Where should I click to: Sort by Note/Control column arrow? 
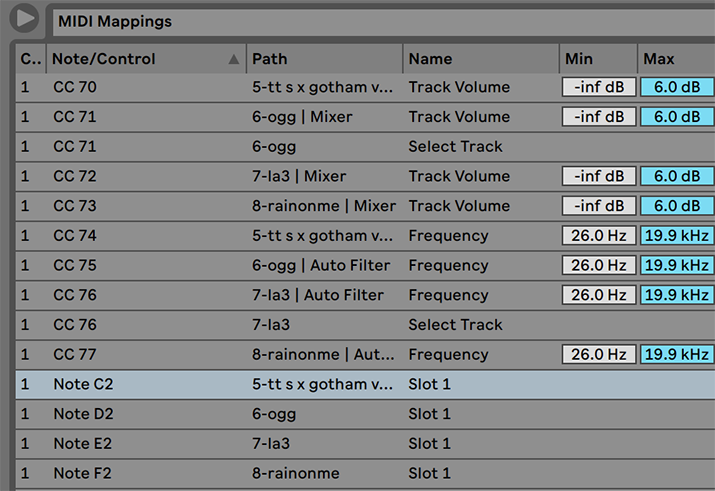[233, 59]
